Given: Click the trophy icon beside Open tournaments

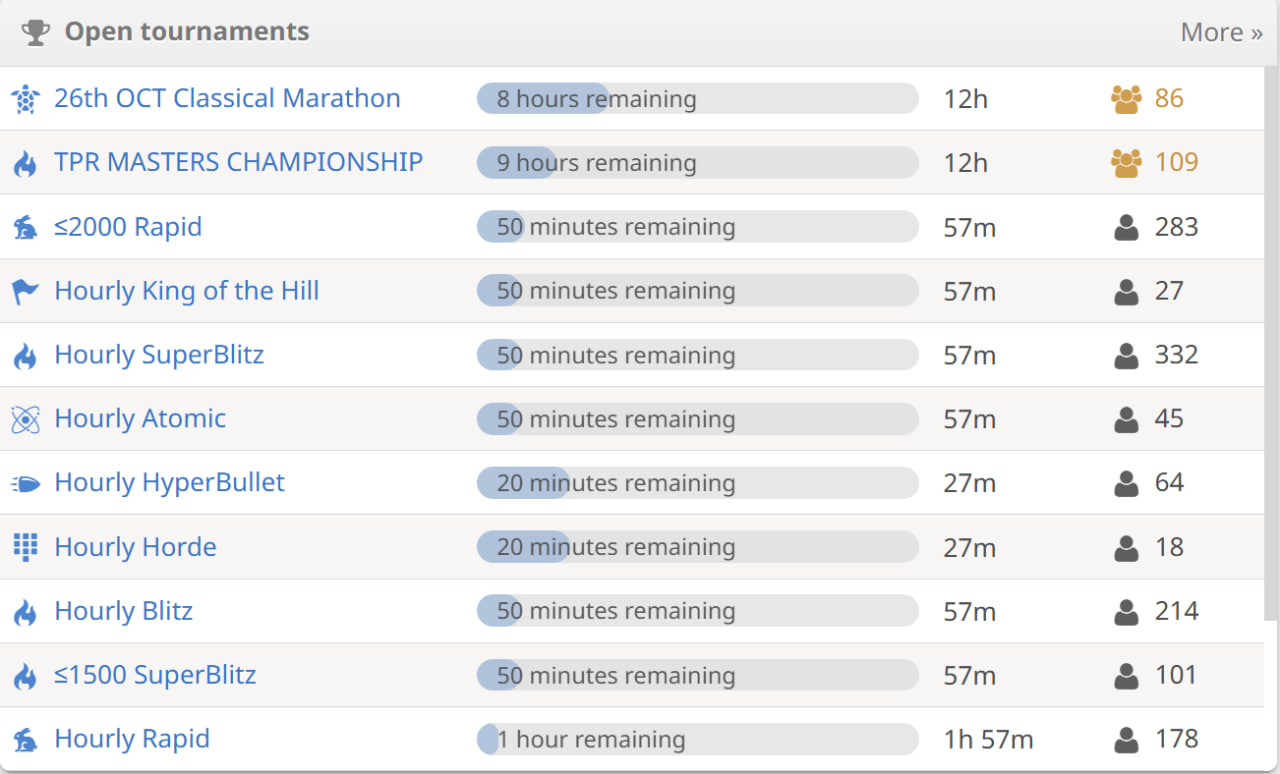Looking at the screenshot, I should 35,33.
